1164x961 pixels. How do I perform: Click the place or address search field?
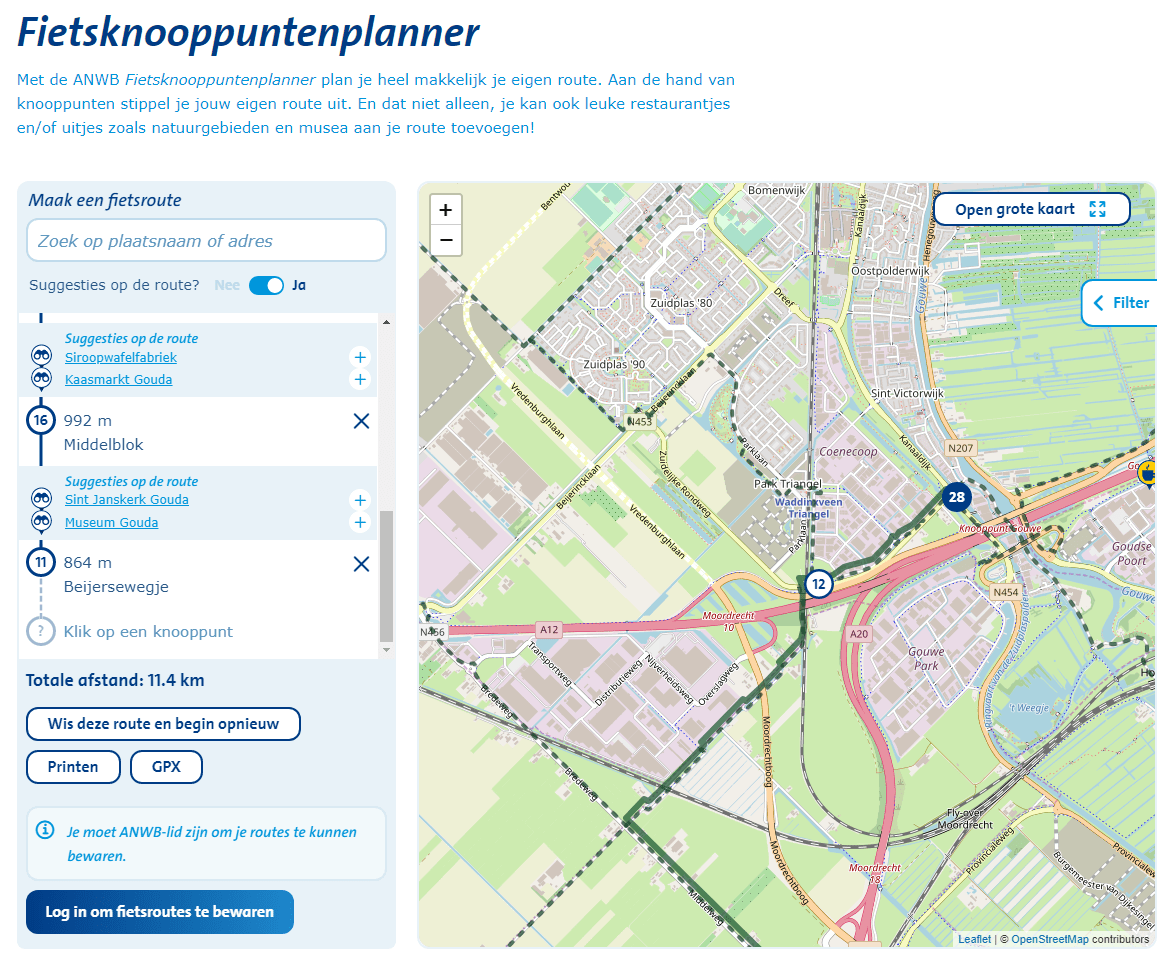click(206, 241)
